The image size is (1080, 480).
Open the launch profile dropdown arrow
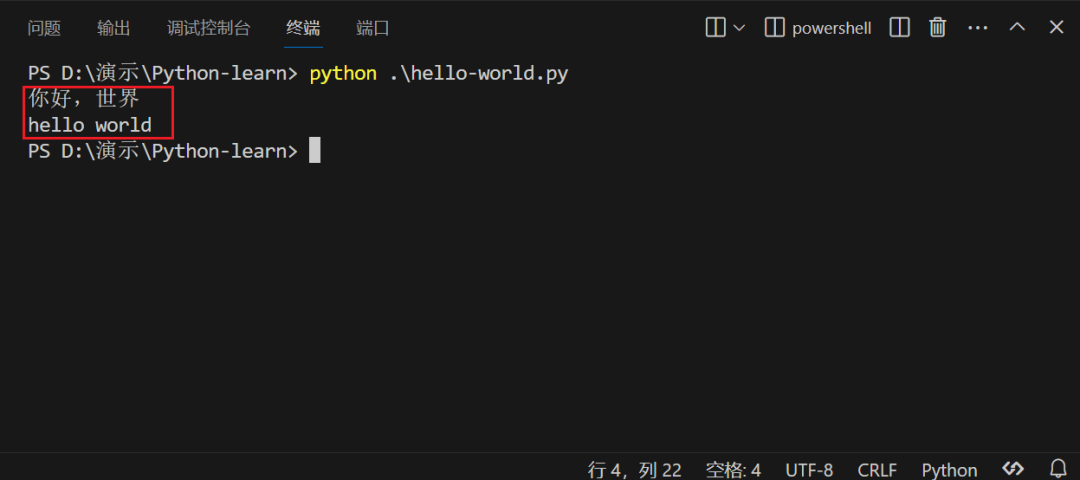click(739, 27)
